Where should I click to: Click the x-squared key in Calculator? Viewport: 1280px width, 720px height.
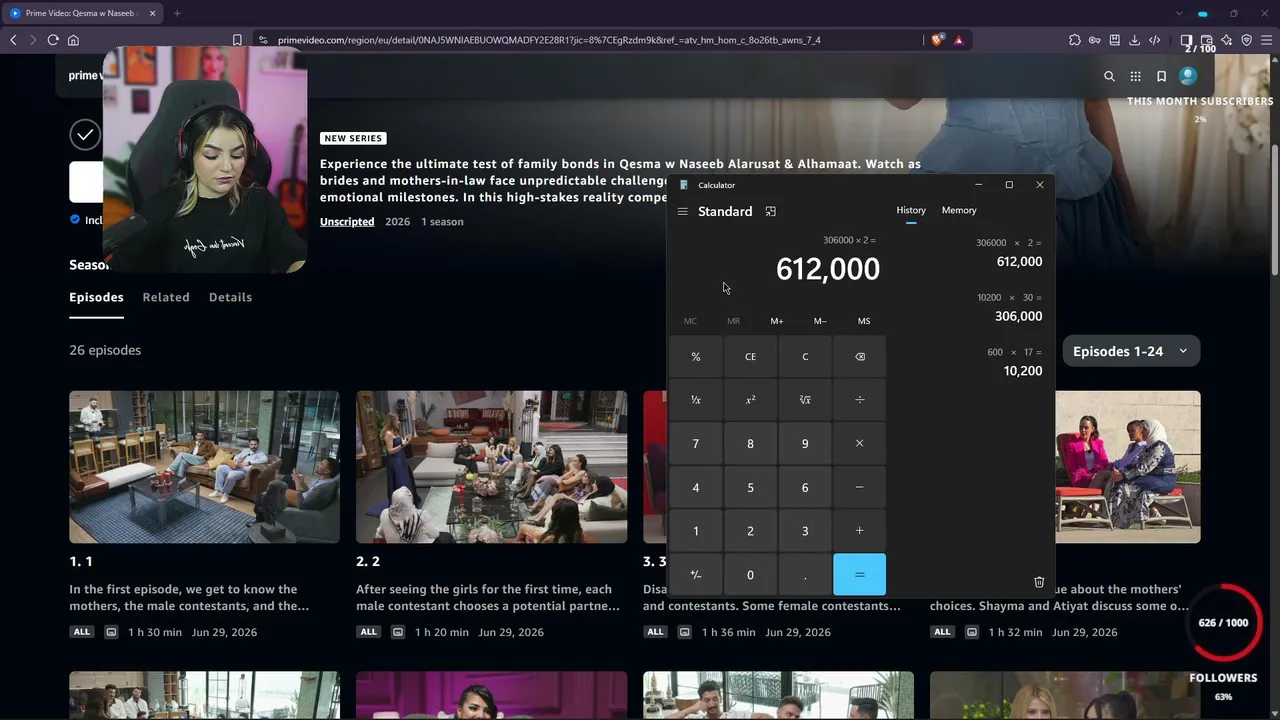[x=750, y=400]
